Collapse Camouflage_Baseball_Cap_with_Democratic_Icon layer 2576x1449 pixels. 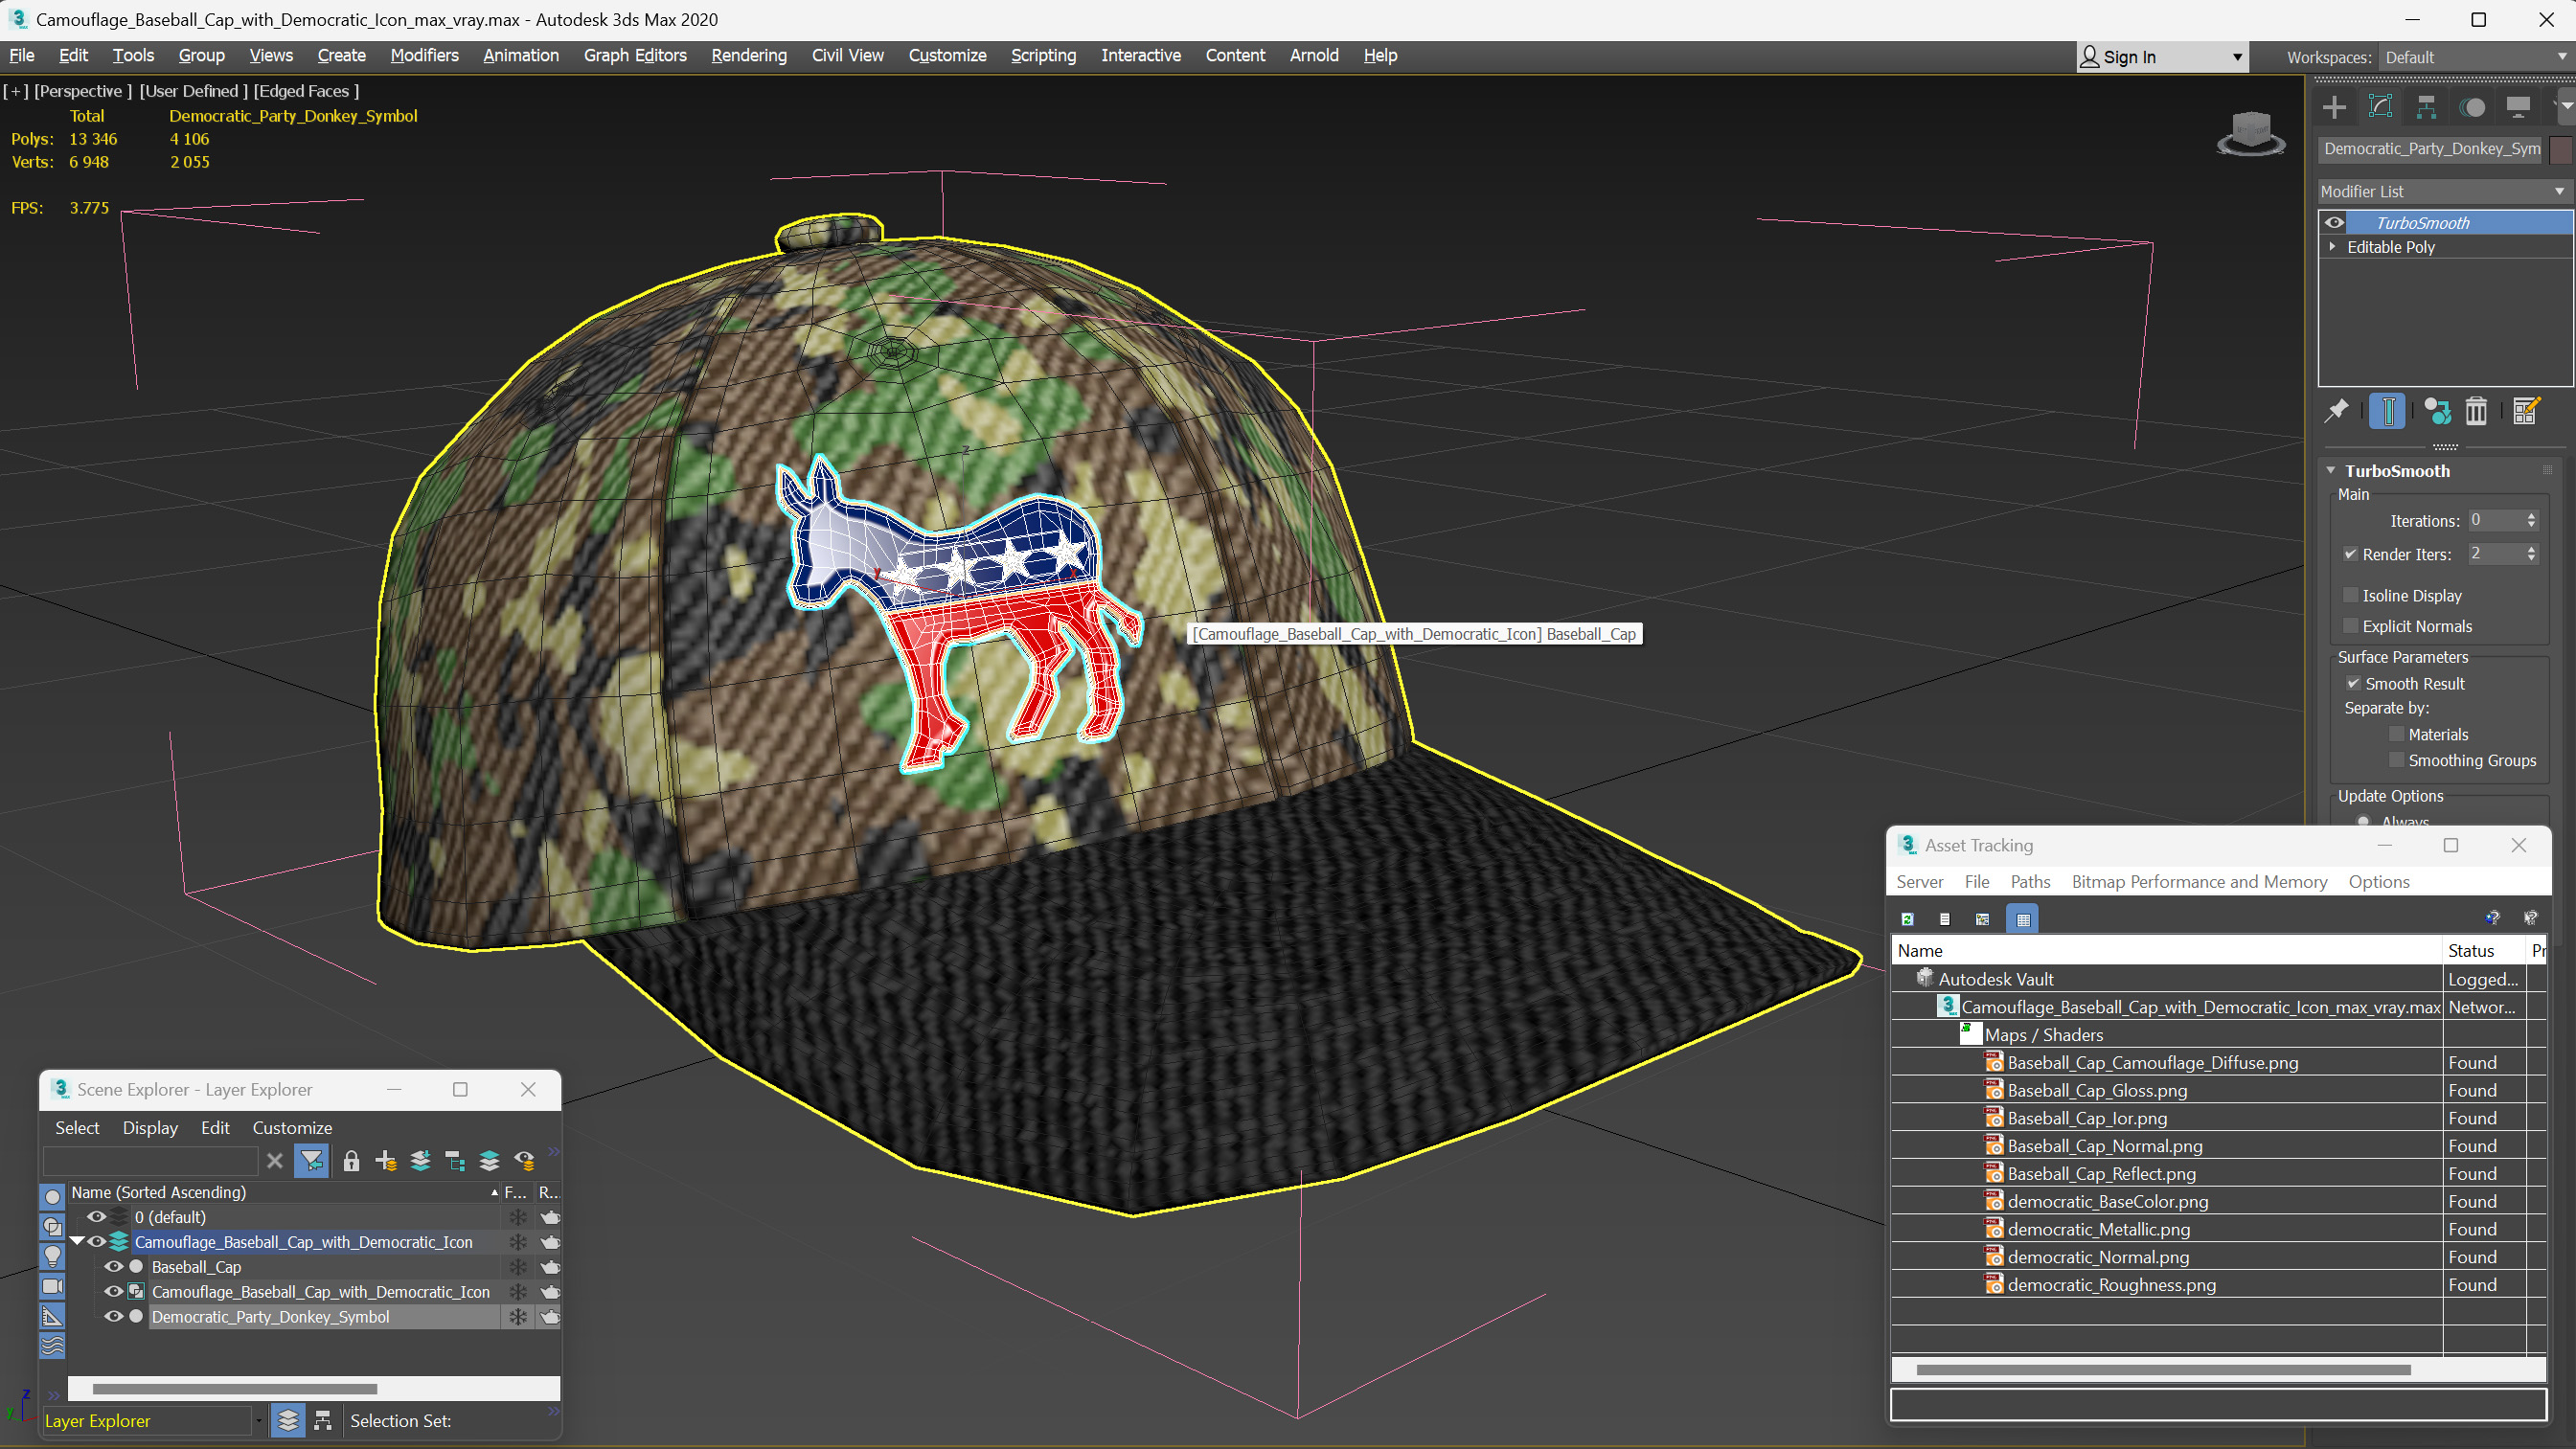76,1241
